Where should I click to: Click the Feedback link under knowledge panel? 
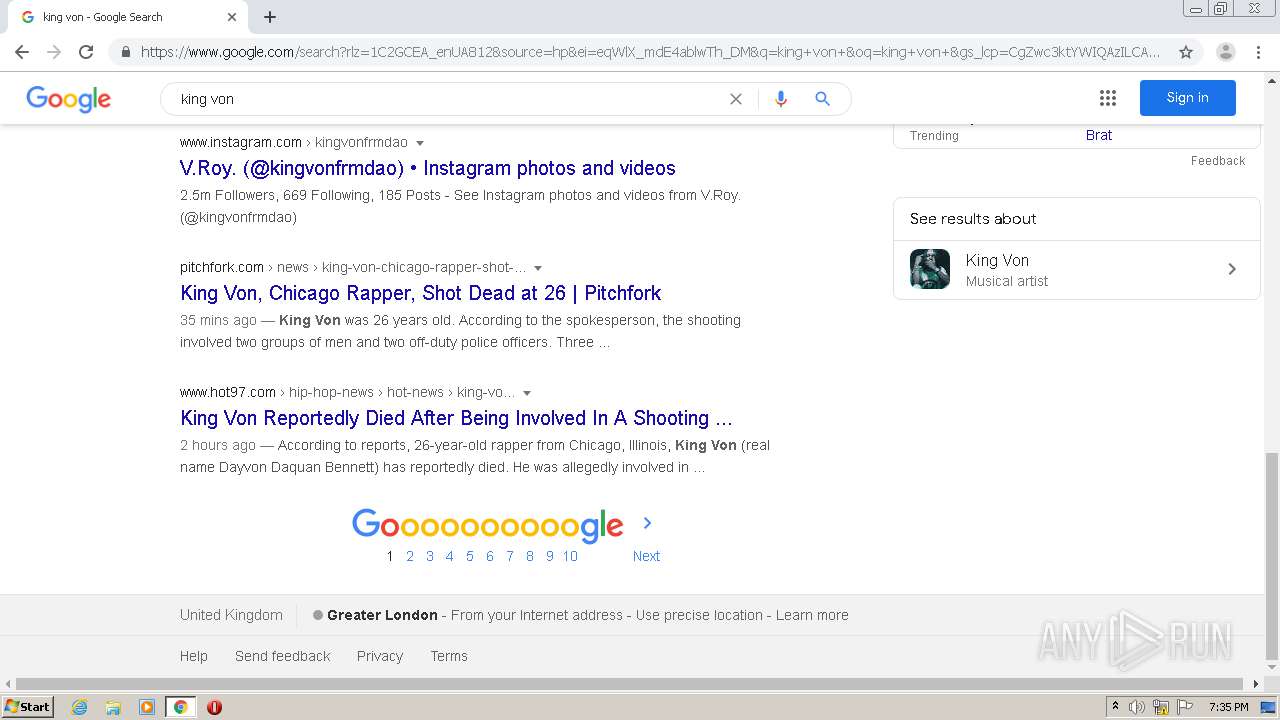(1218, 160)
